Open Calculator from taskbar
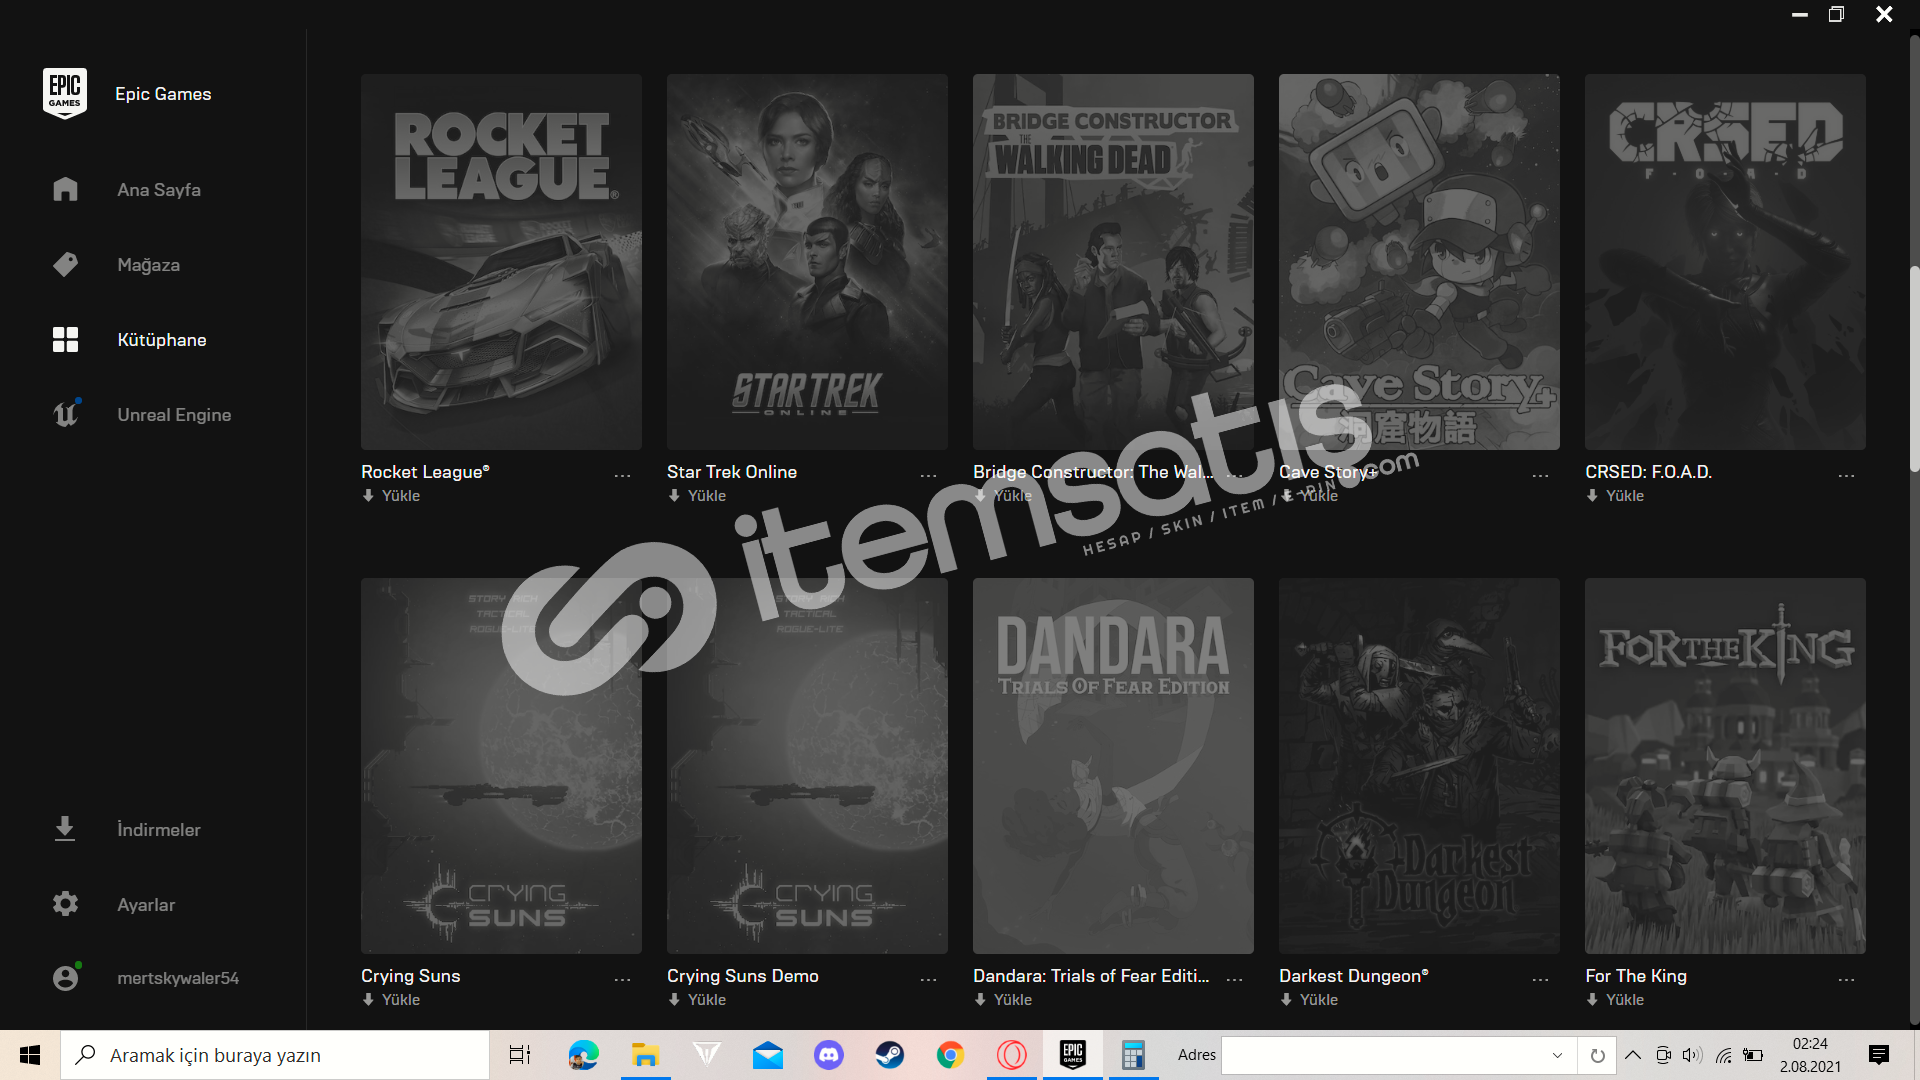 coord(1133,1055)
